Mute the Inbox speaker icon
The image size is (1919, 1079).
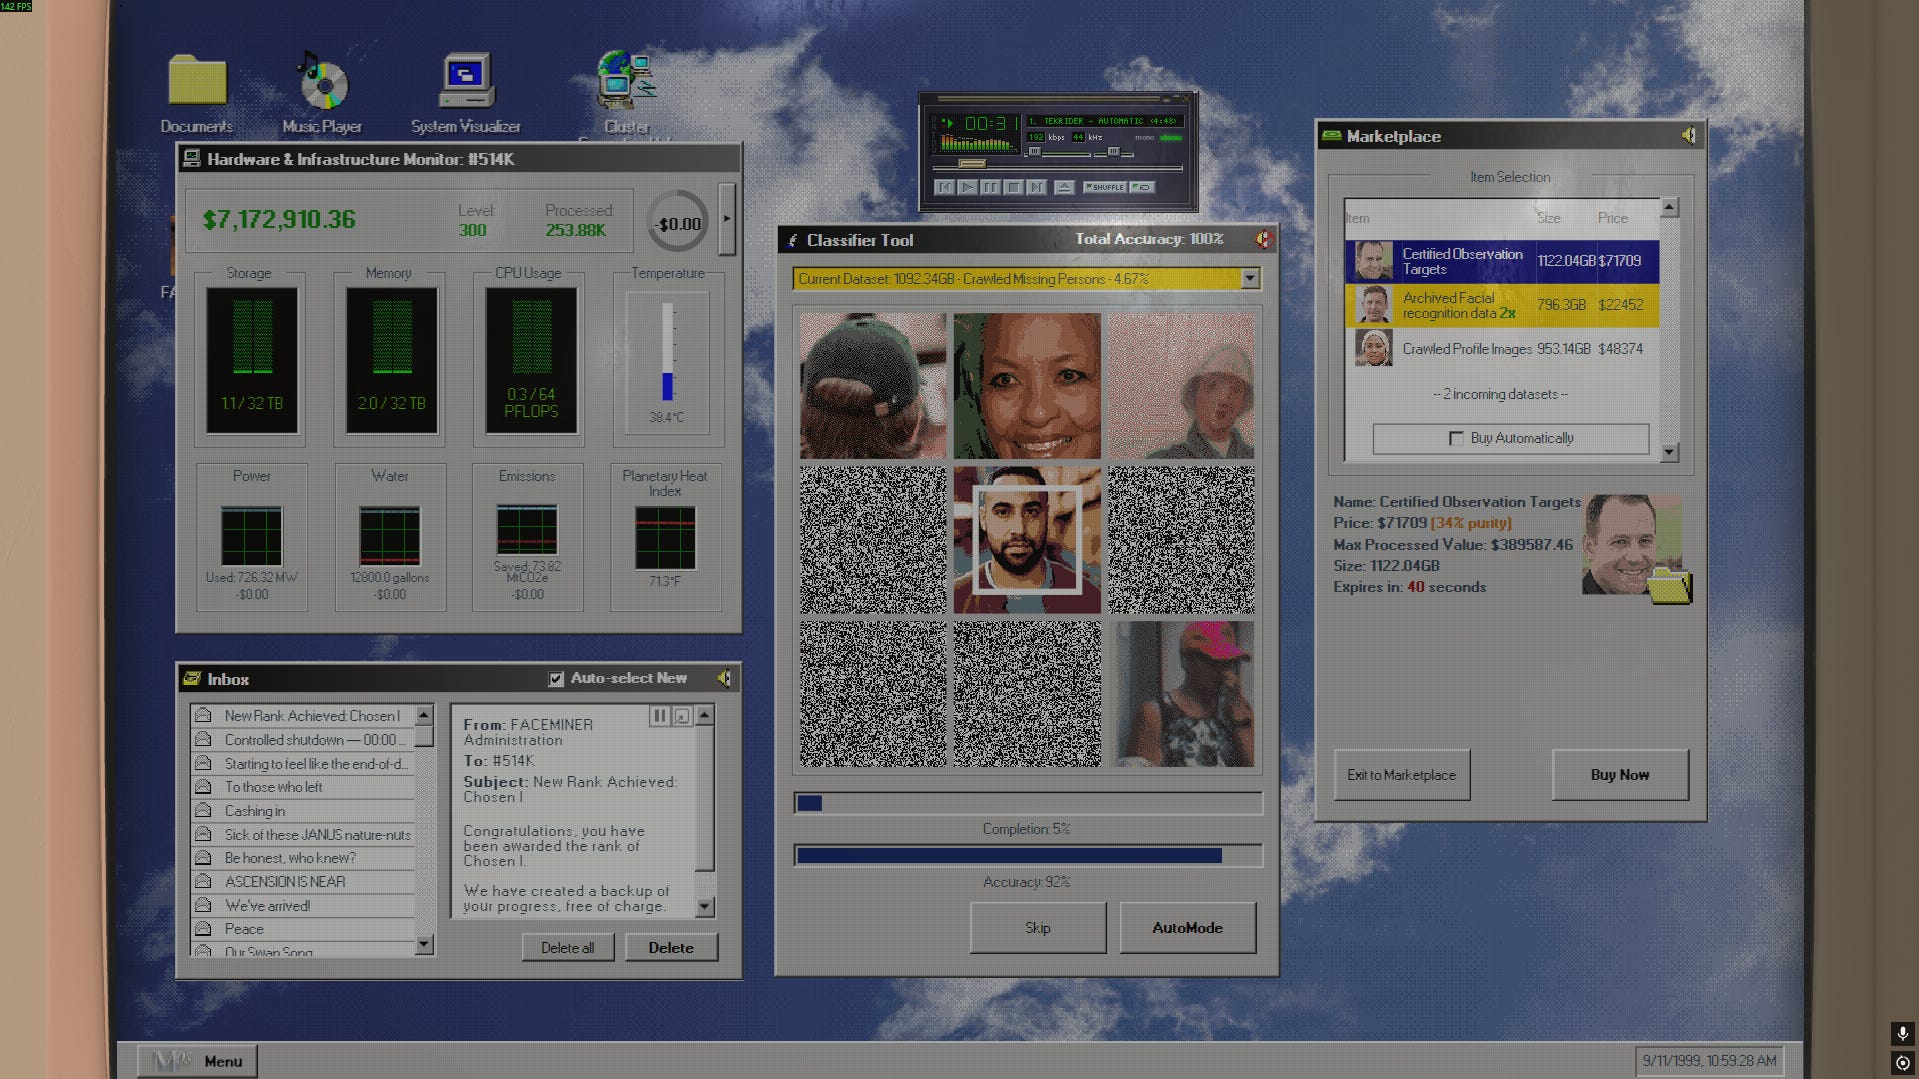point(723,679)
